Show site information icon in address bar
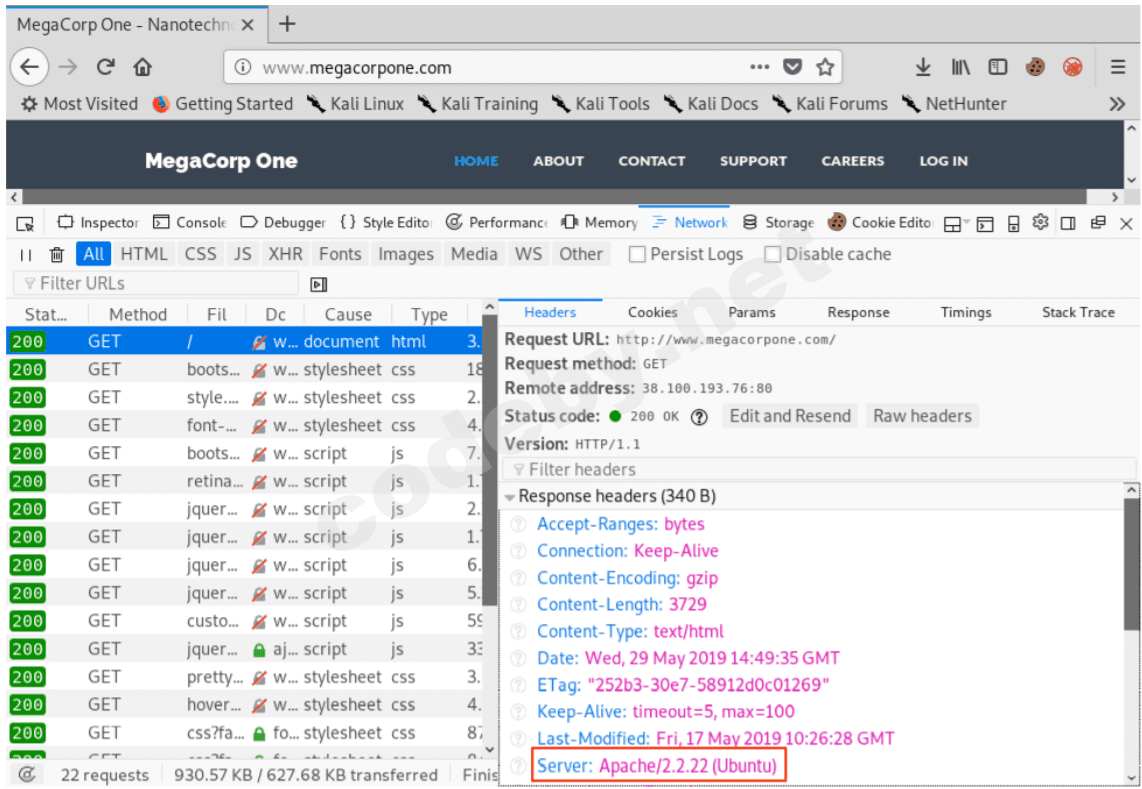Image resolution: width=1142 pixels, height=789 pixels. [x=243, y=67]
